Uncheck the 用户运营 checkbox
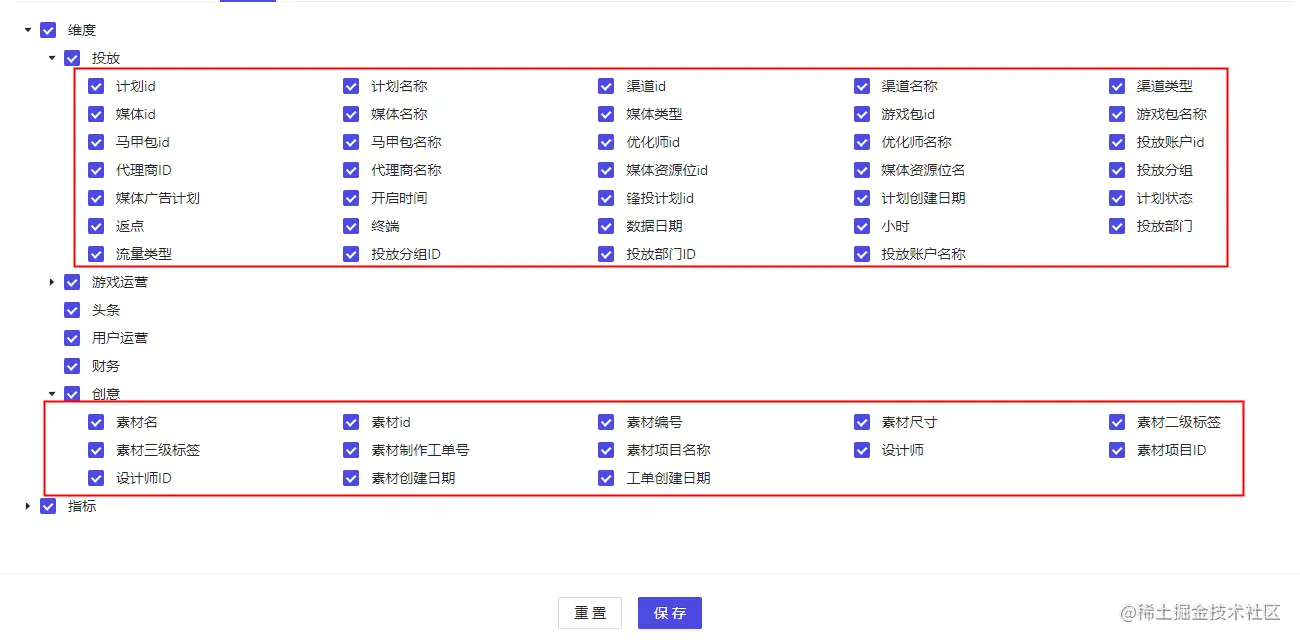The image size is (1300, 642). coord(72,338)
